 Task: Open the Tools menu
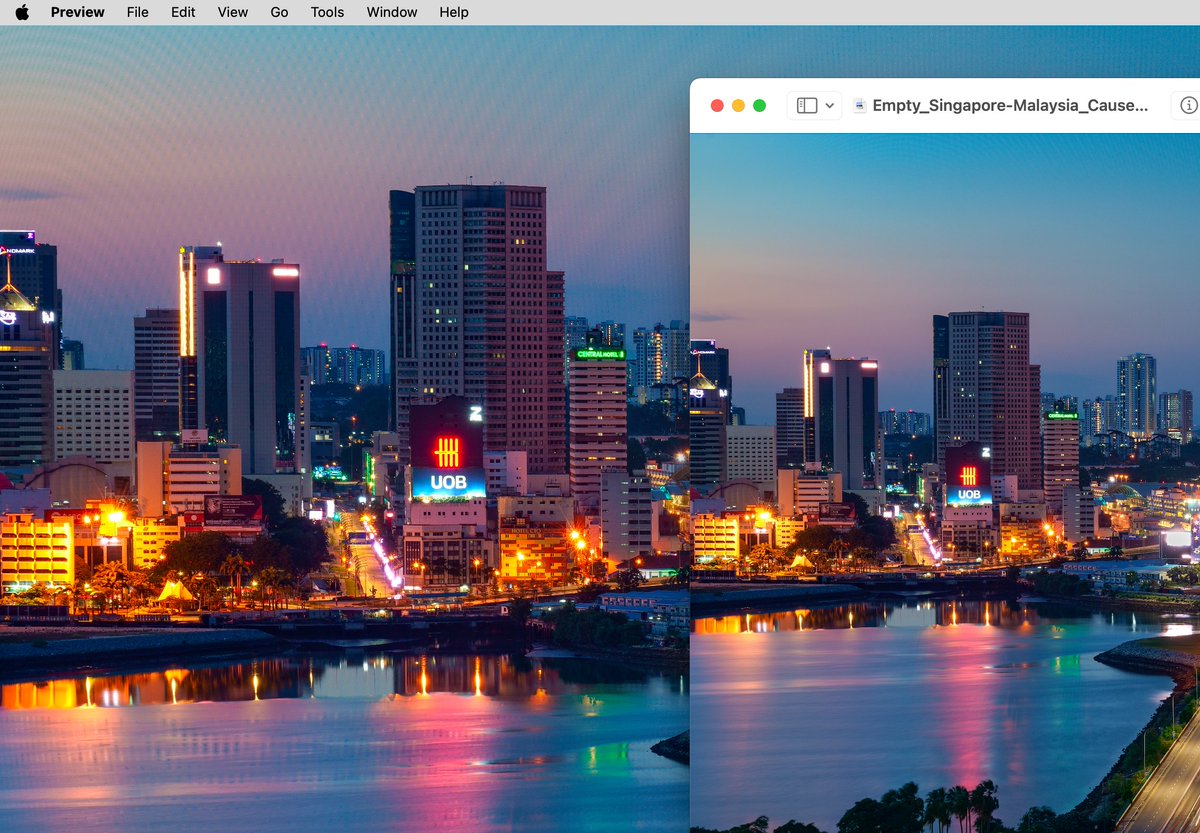[327, 12]
